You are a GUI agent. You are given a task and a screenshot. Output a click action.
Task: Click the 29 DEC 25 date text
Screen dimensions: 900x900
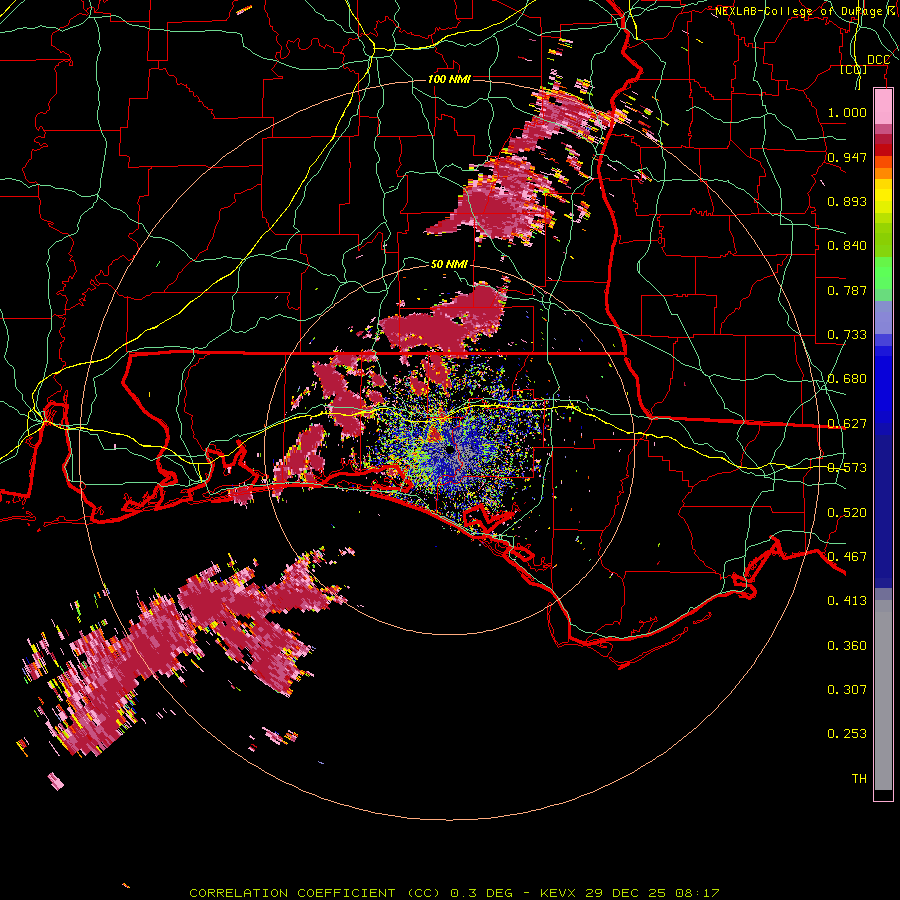(x=627, y=893)
